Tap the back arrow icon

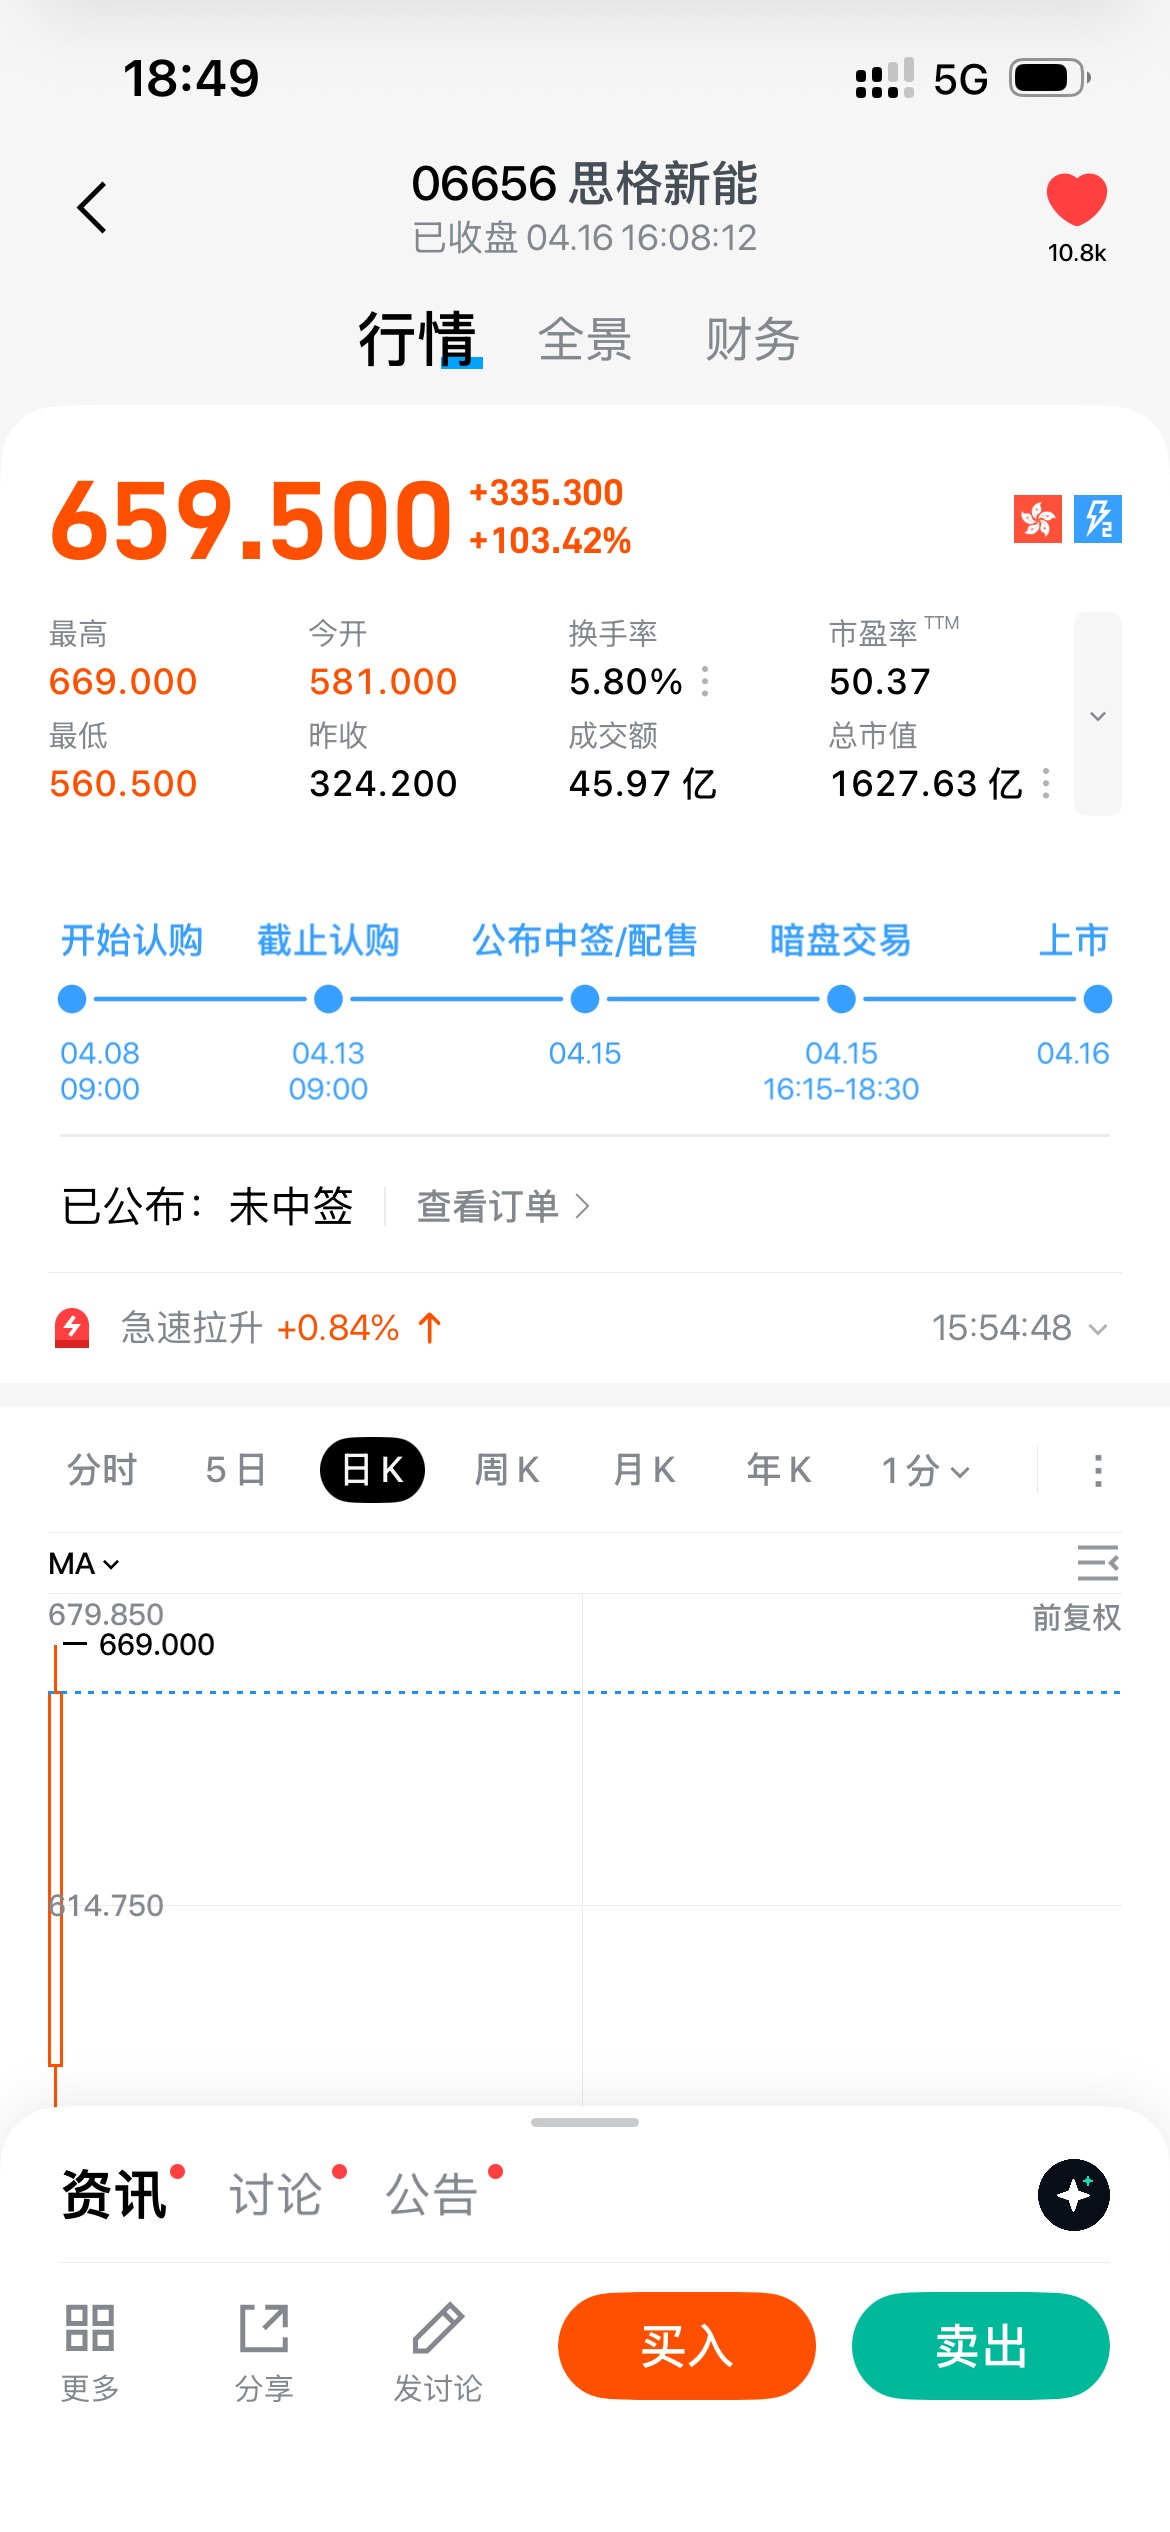point(92,208)
